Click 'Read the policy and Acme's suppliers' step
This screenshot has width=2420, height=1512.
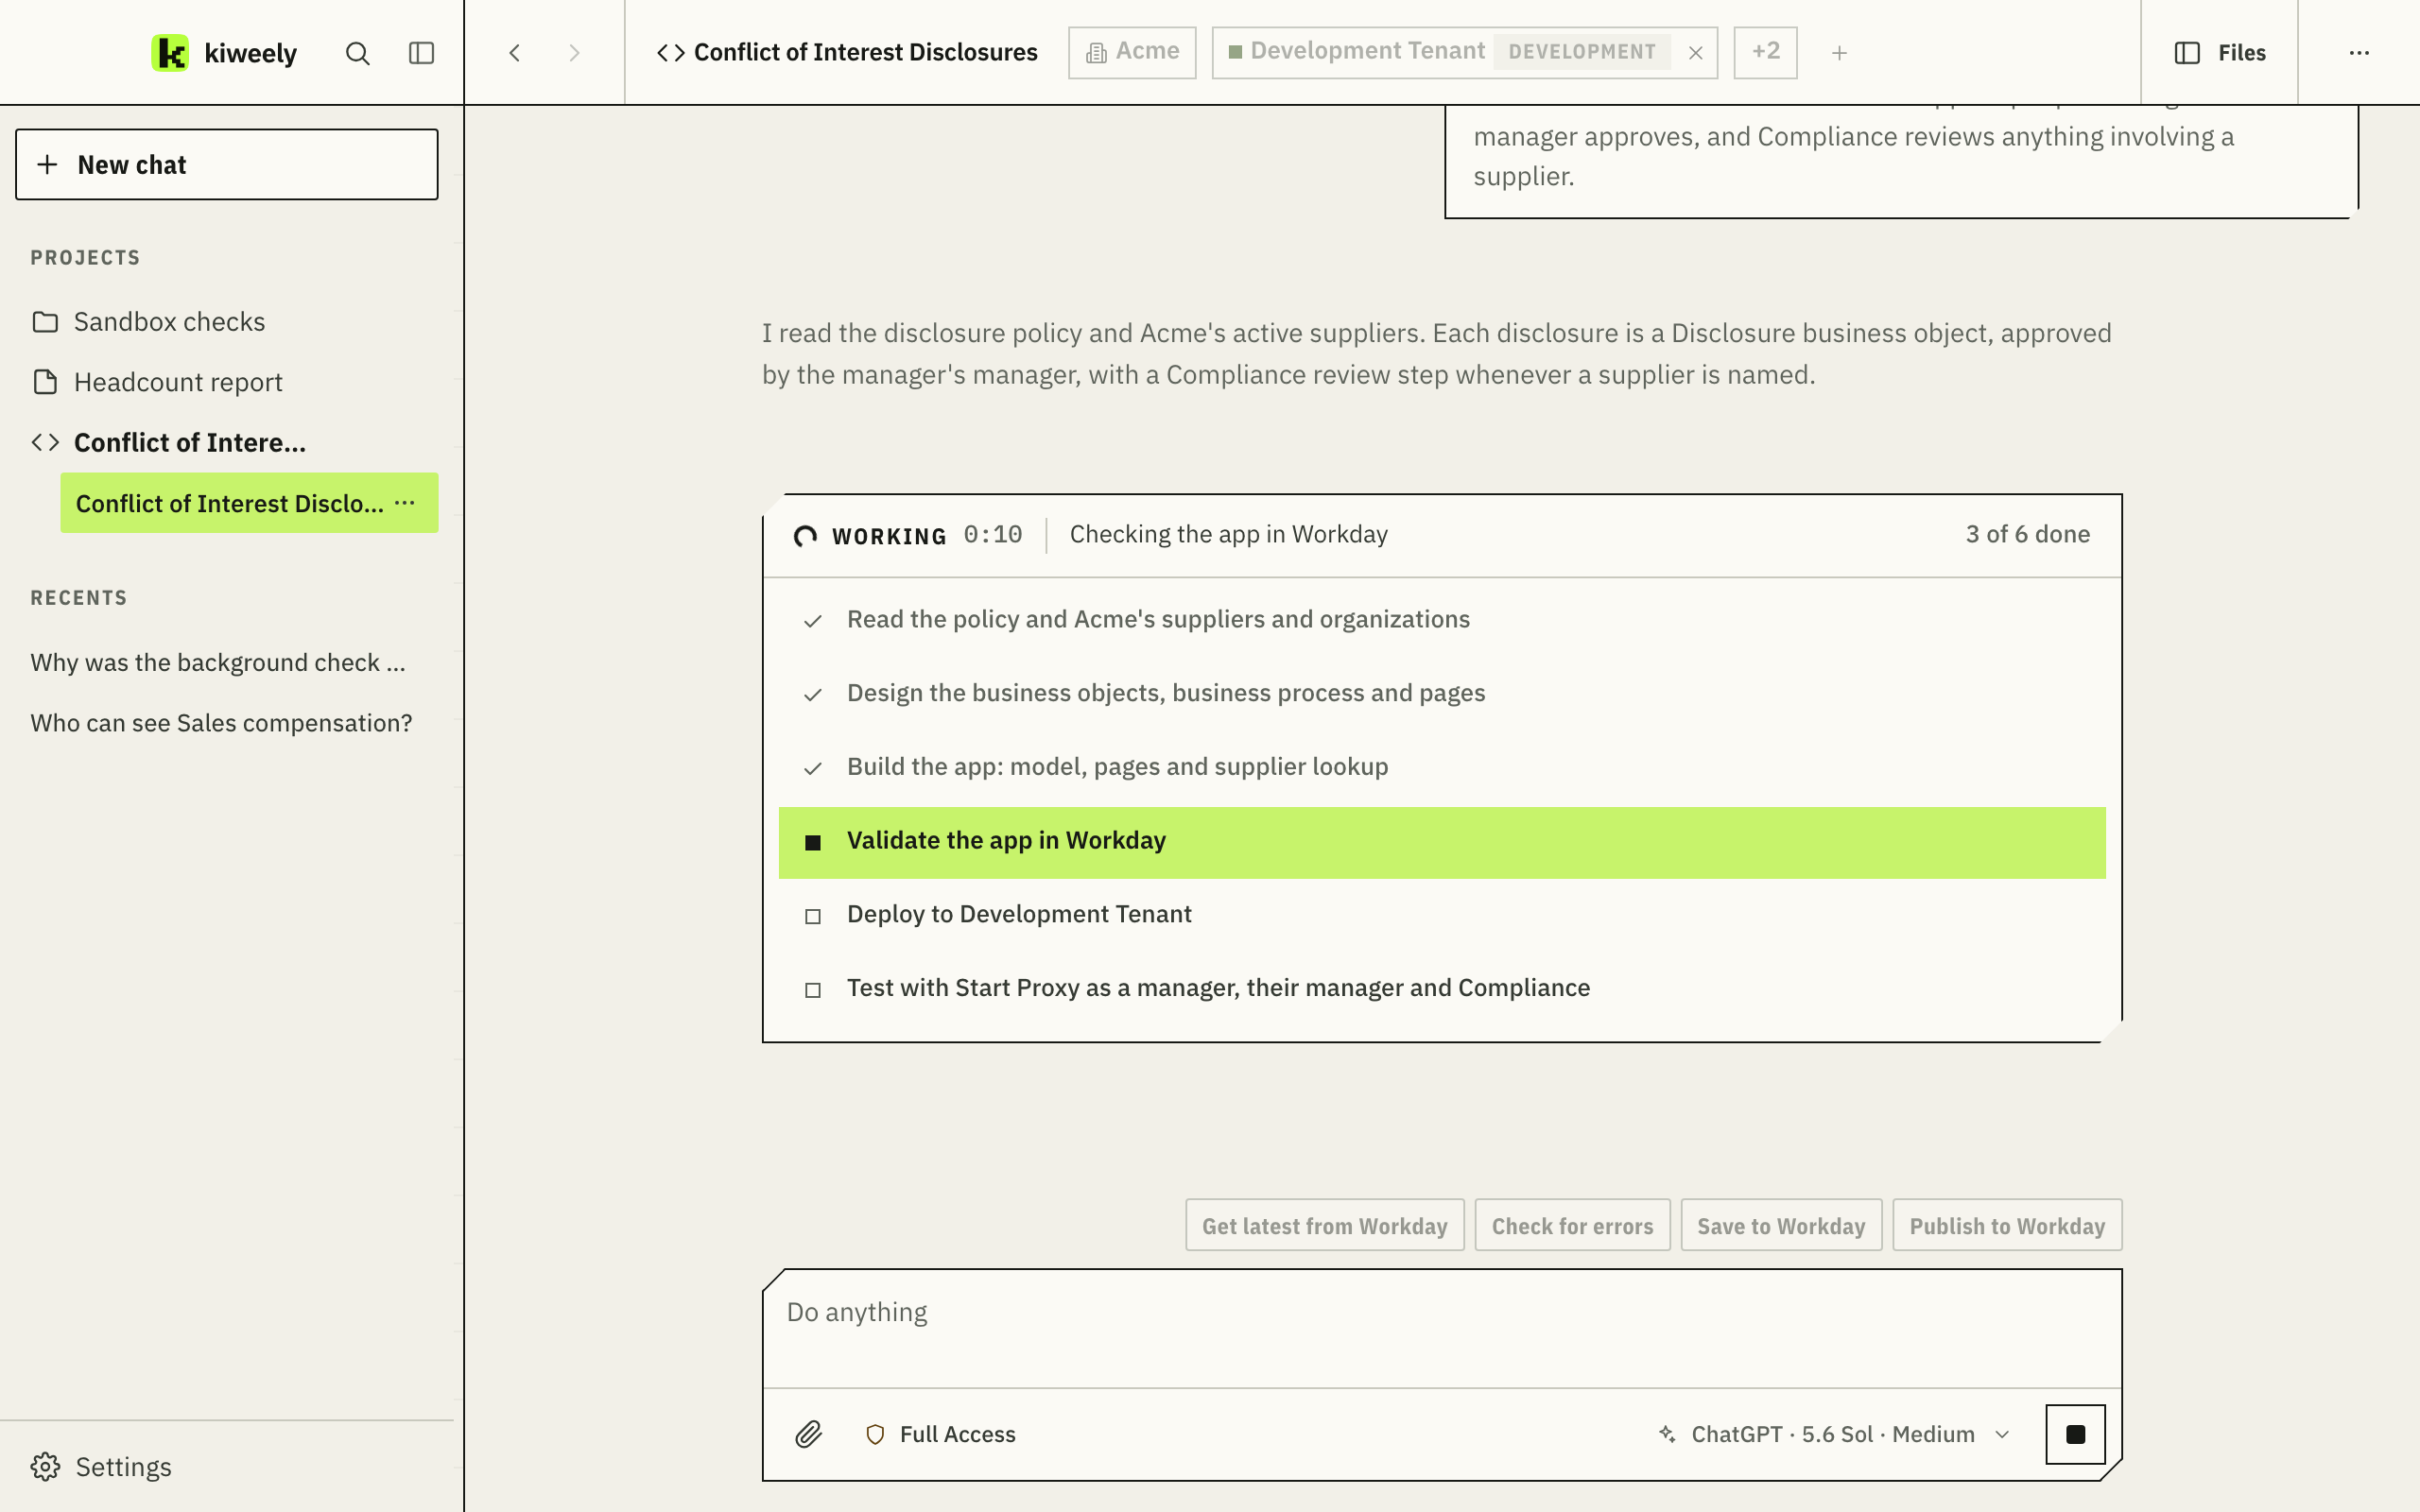[1441, 620]
